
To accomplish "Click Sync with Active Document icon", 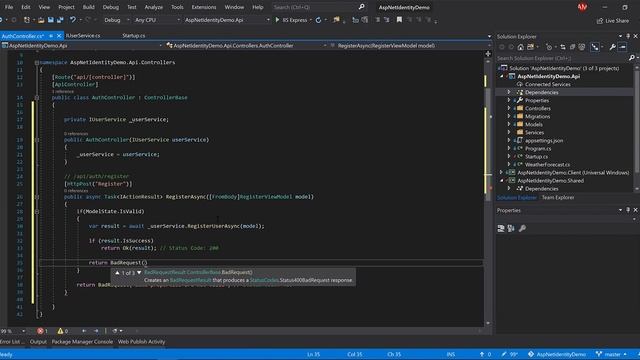I will click(563, 47).
